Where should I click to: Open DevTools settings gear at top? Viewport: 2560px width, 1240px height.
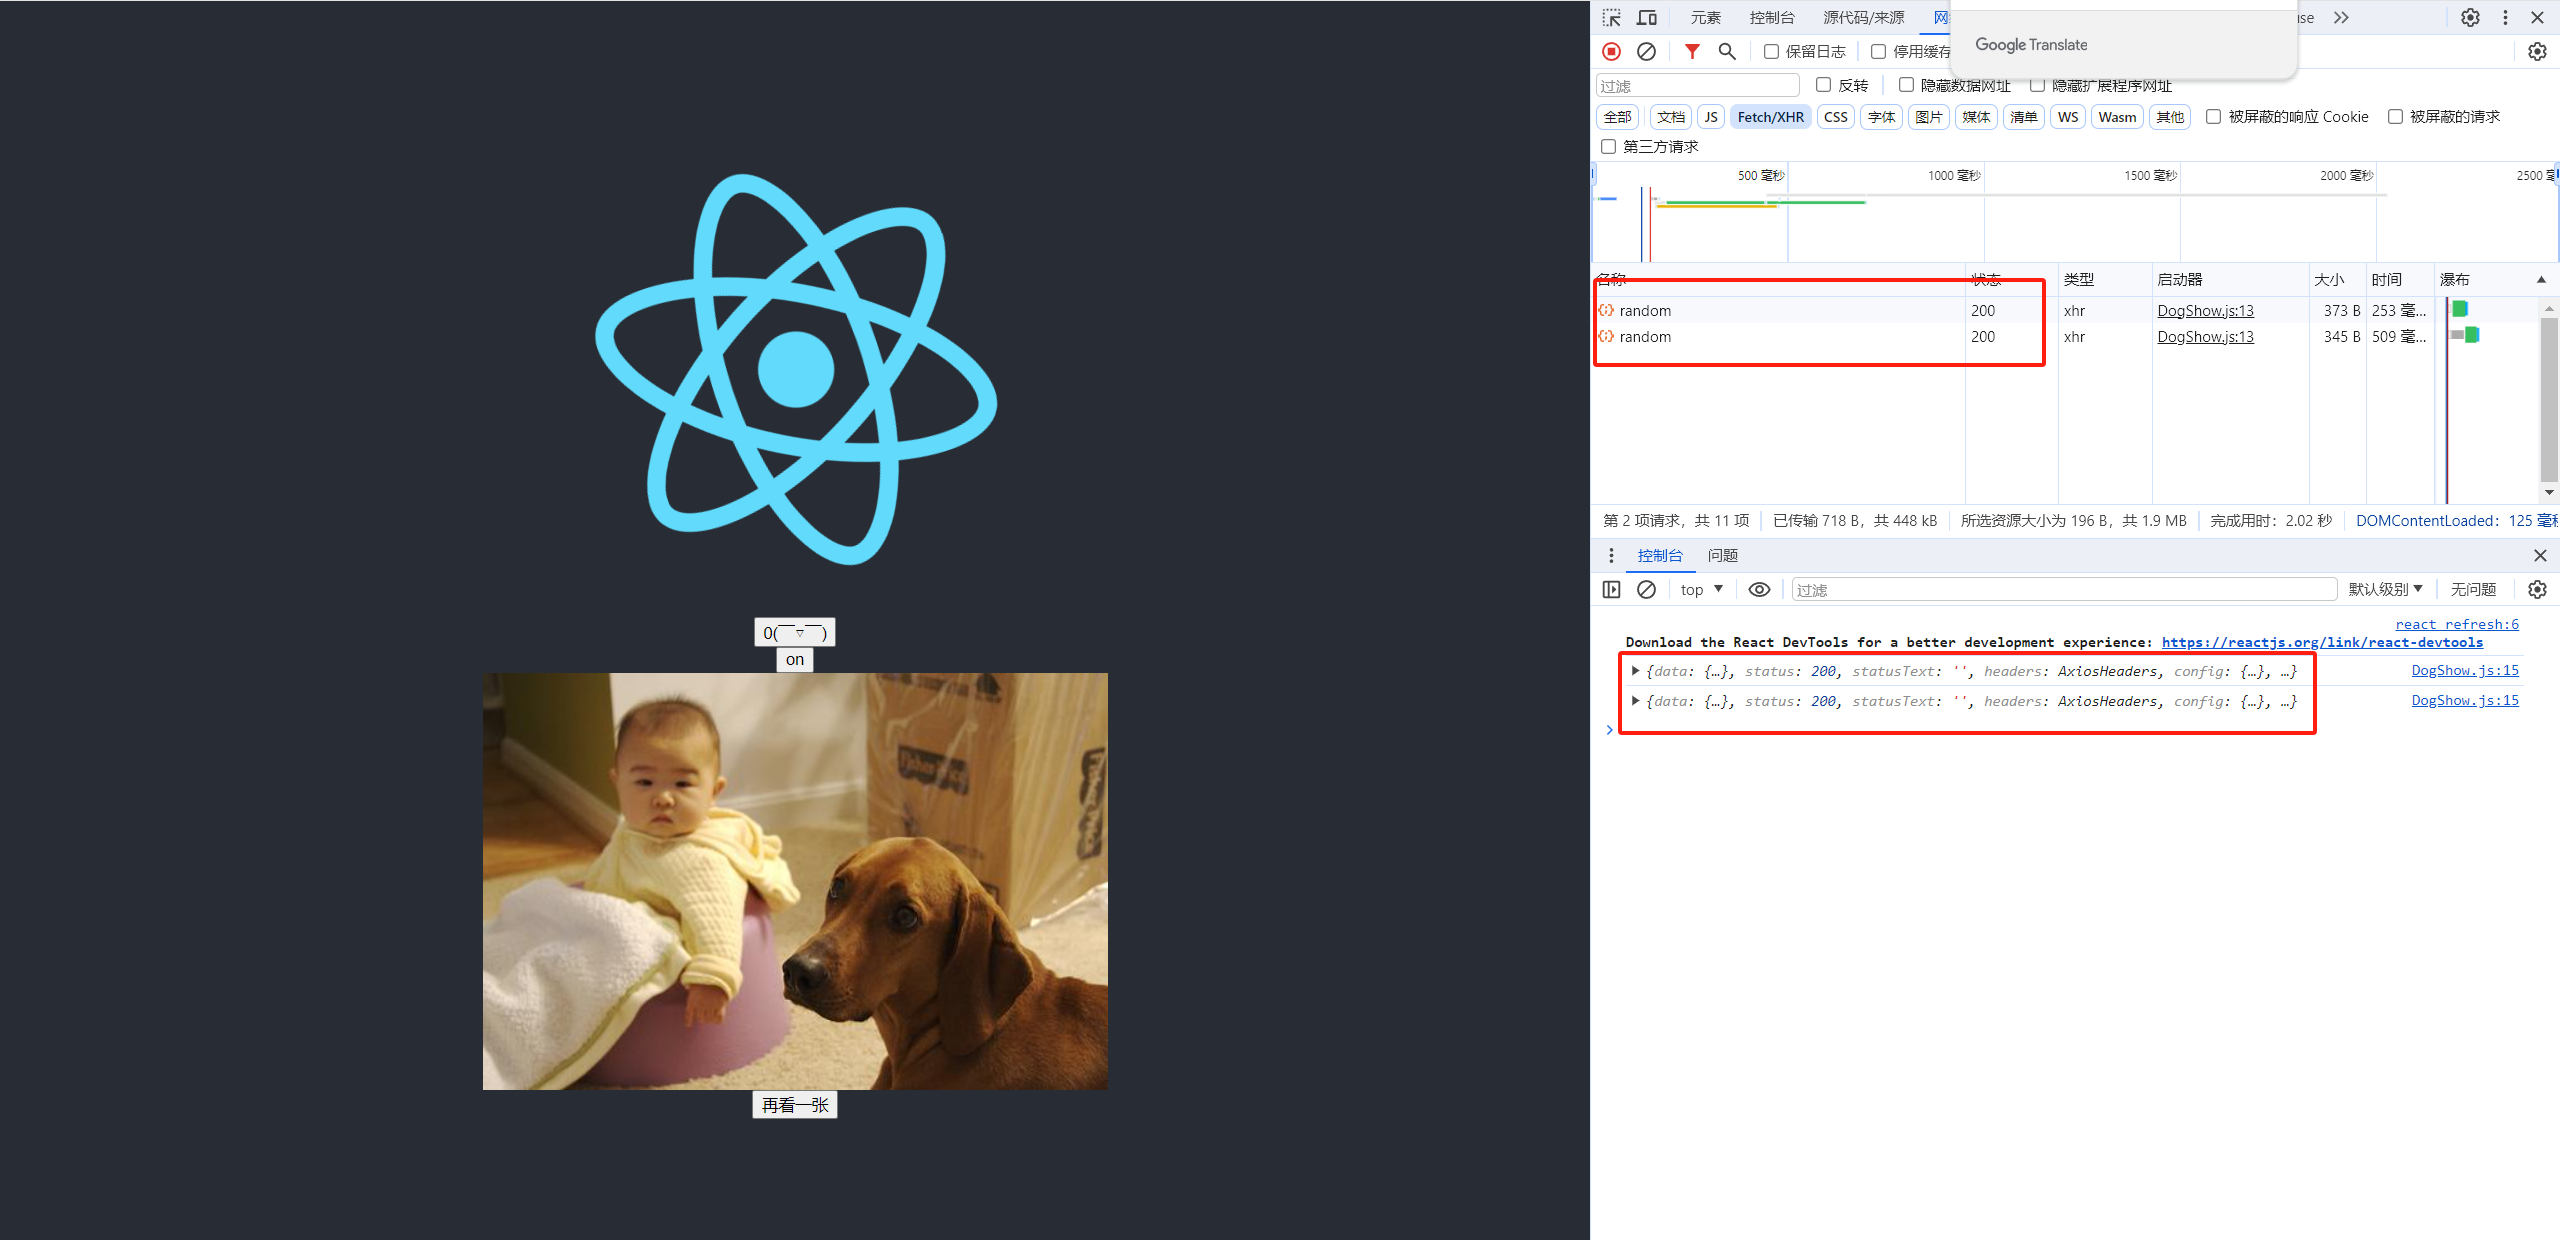(2470, 18)
